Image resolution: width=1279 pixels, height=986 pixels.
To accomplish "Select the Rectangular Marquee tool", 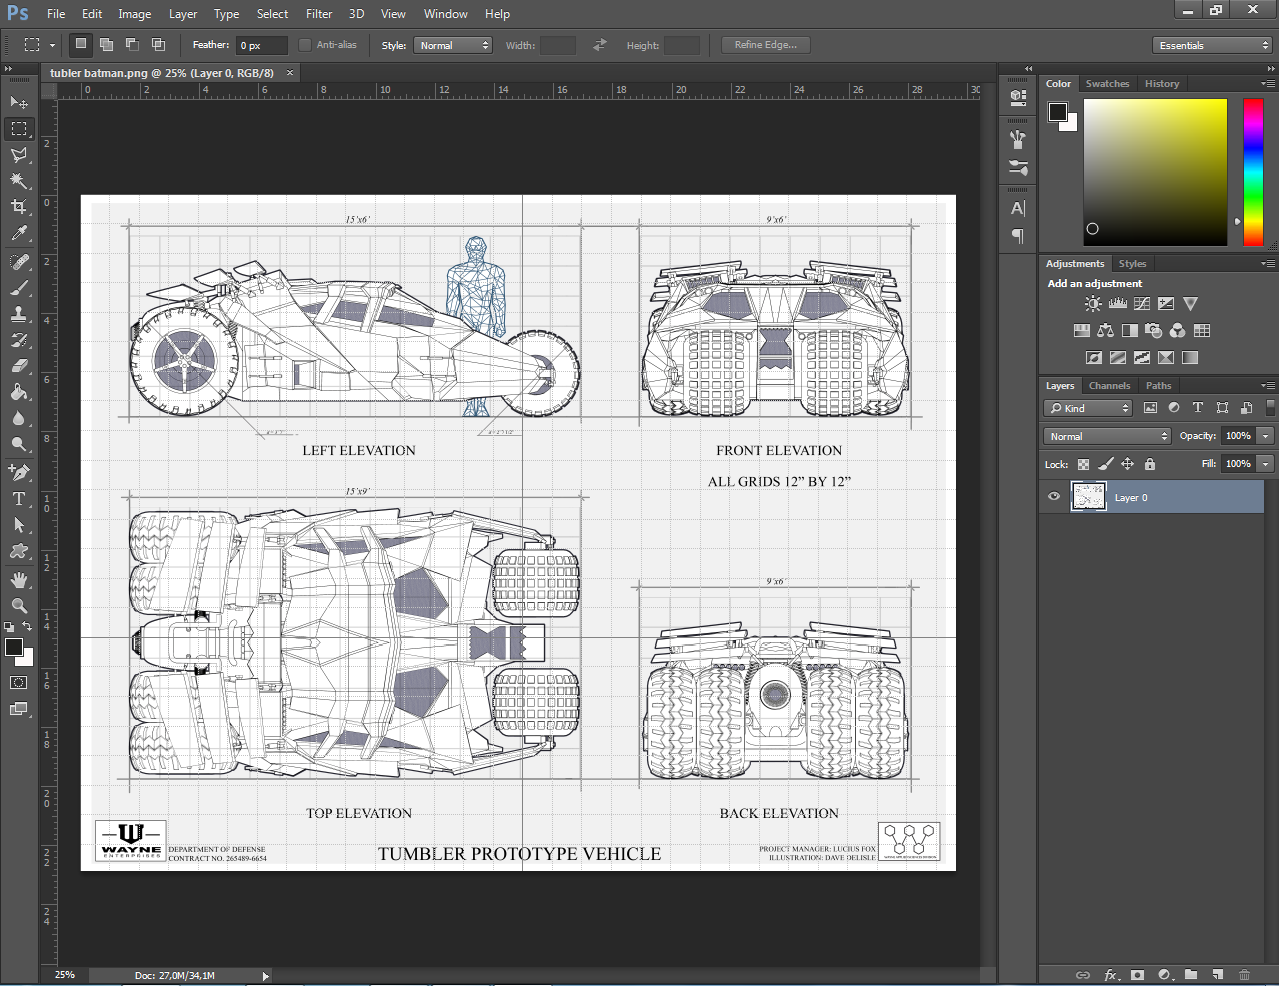I will [18, 128].
